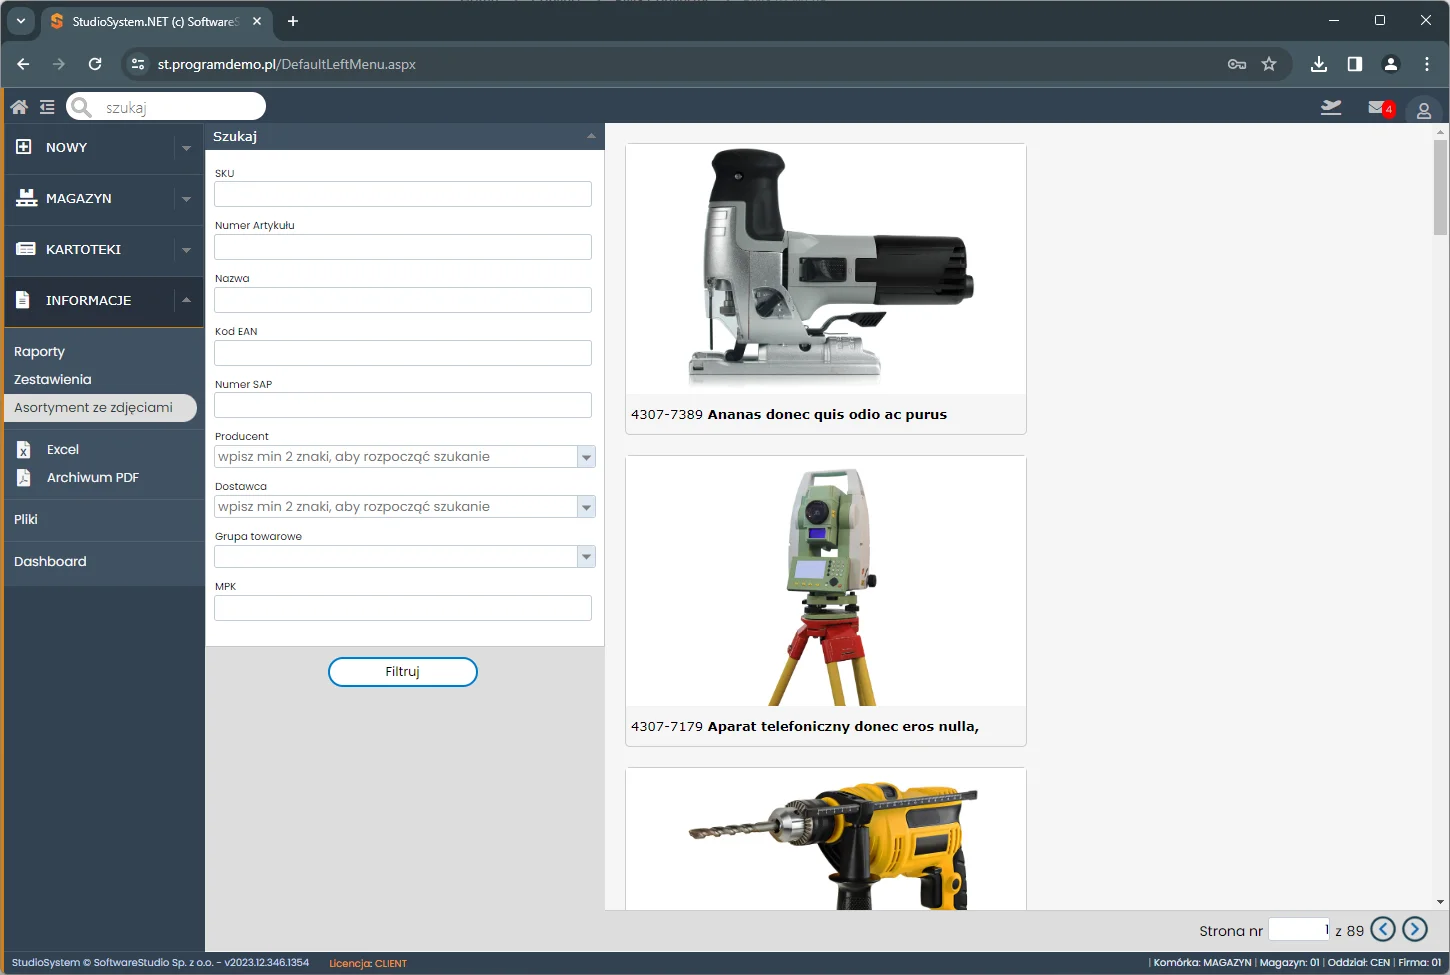Viewport: 1450px width, 975px height.
Task: Open Chrome three-dot menu
Action: point(1427,64)
